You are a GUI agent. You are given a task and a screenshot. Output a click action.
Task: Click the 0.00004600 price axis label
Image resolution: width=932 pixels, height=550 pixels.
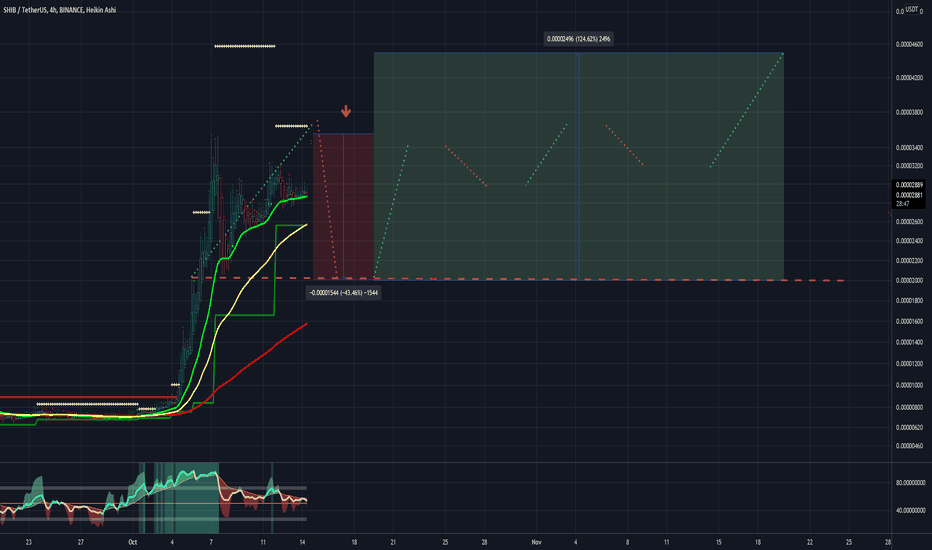tap(909, 45)
